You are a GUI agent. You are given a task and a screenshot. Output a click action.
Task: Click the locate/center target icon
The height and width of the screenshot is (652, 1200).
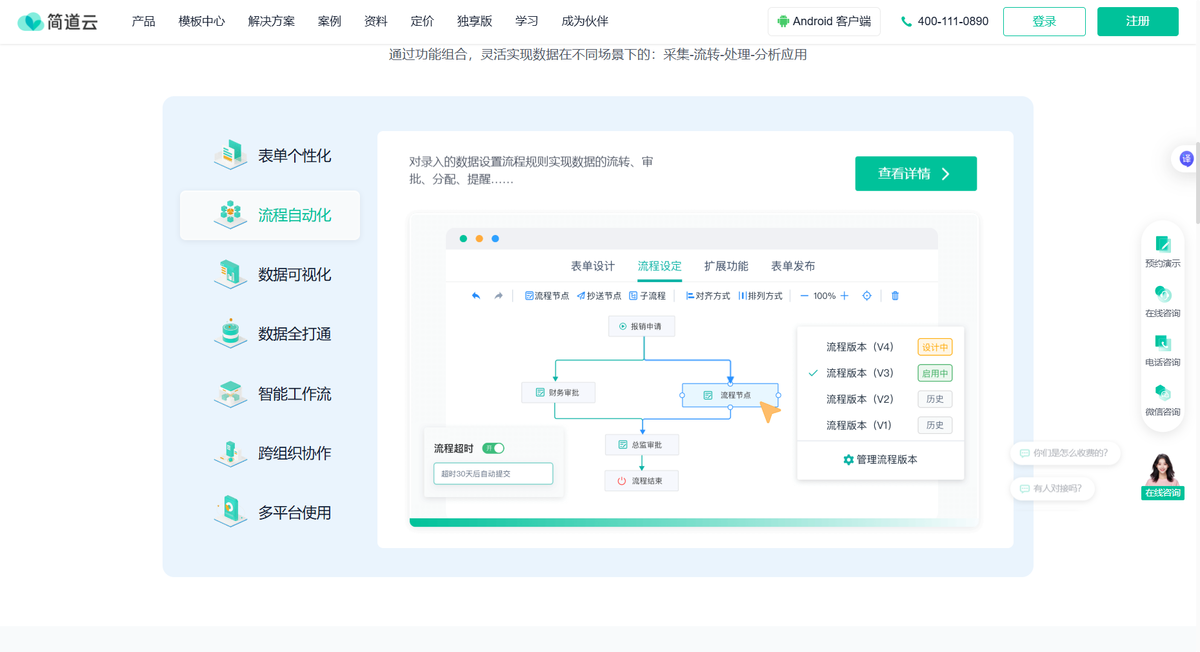click(867, 296)
